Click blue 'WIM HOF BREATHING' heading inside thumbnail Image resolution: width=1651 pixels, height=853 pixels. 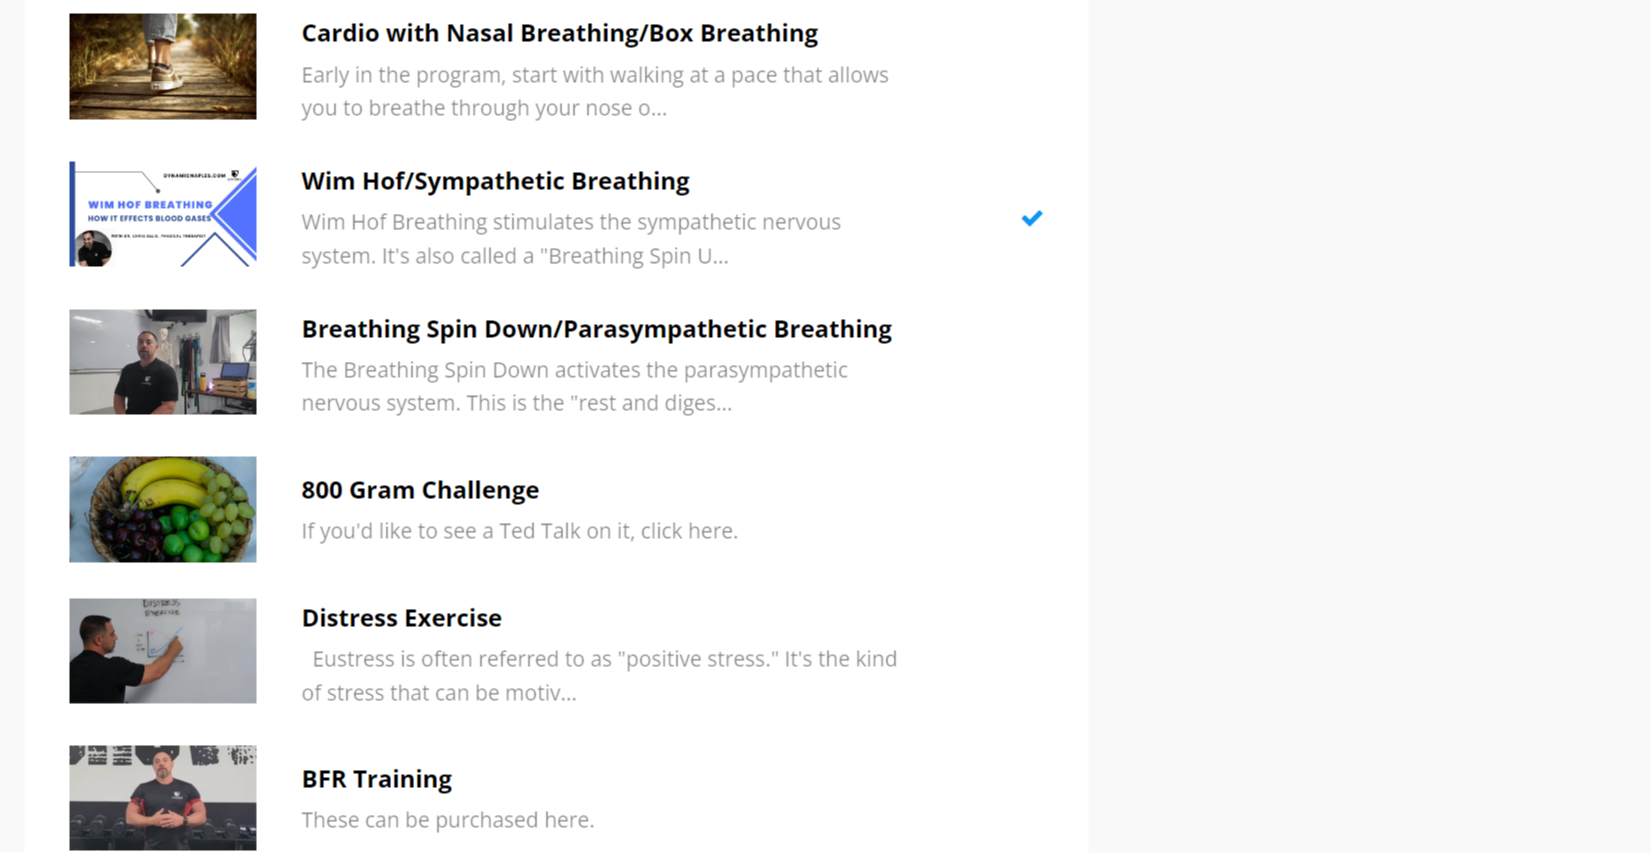click(150, 204)
